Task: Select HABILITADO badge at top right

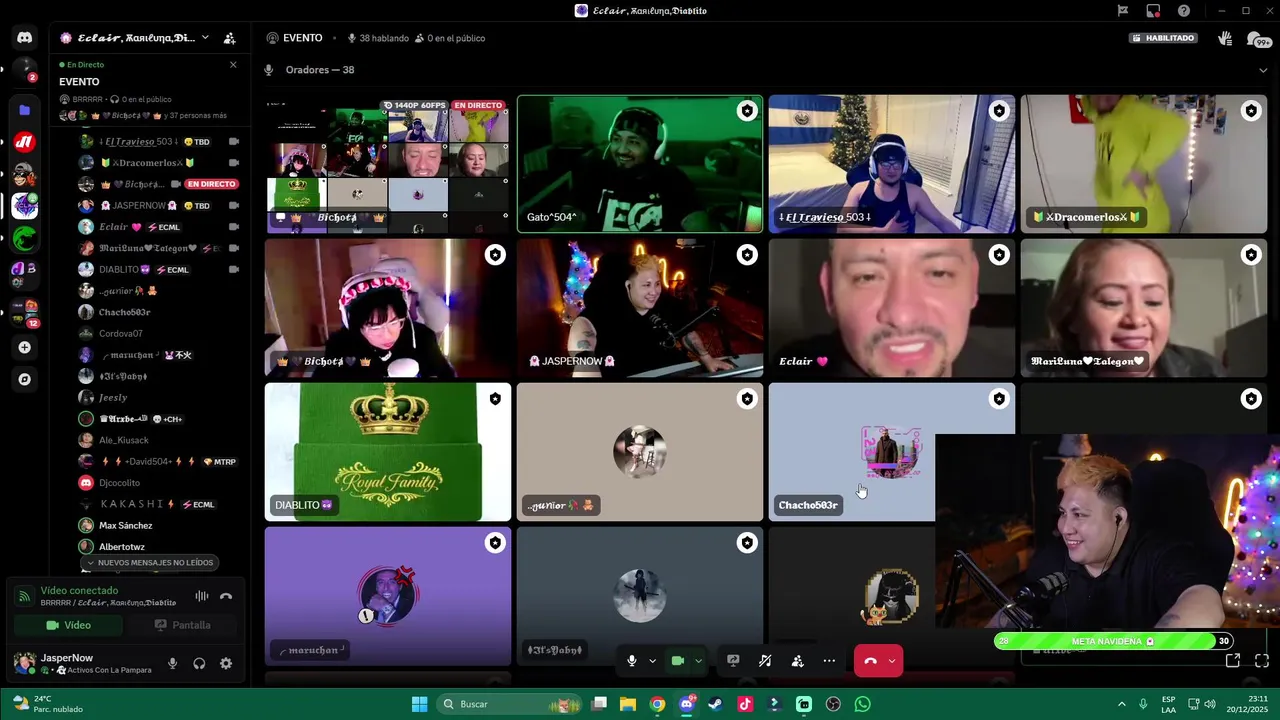Action: coord(1164,38)
